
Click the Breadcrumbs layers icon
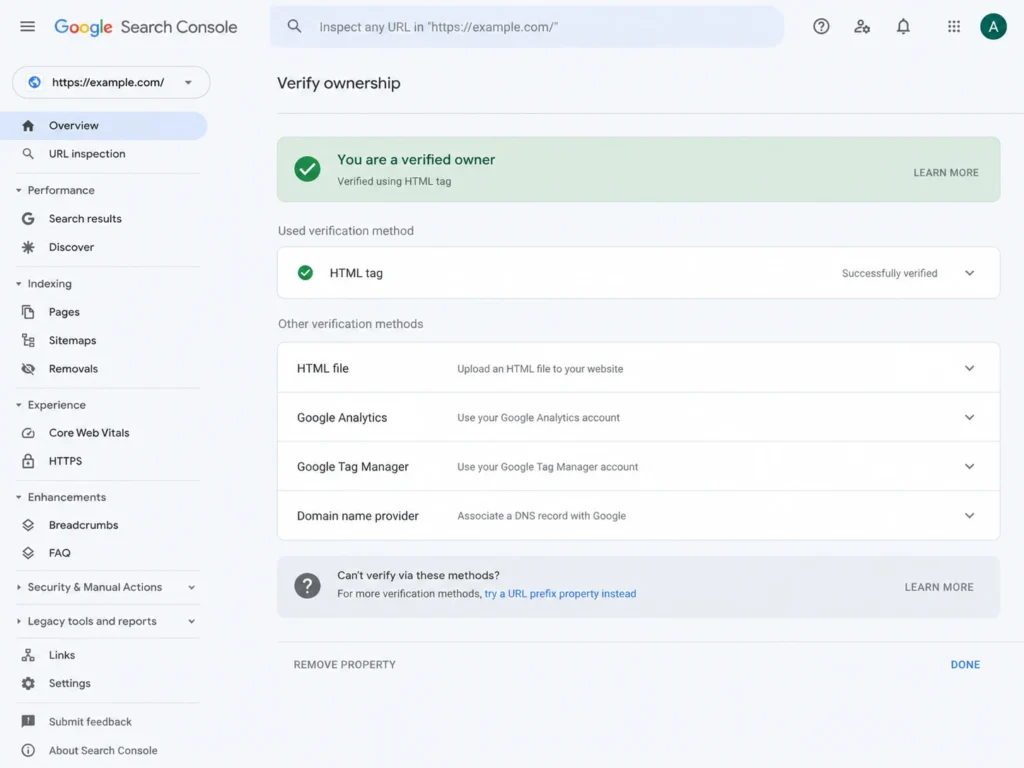(28, 525)
